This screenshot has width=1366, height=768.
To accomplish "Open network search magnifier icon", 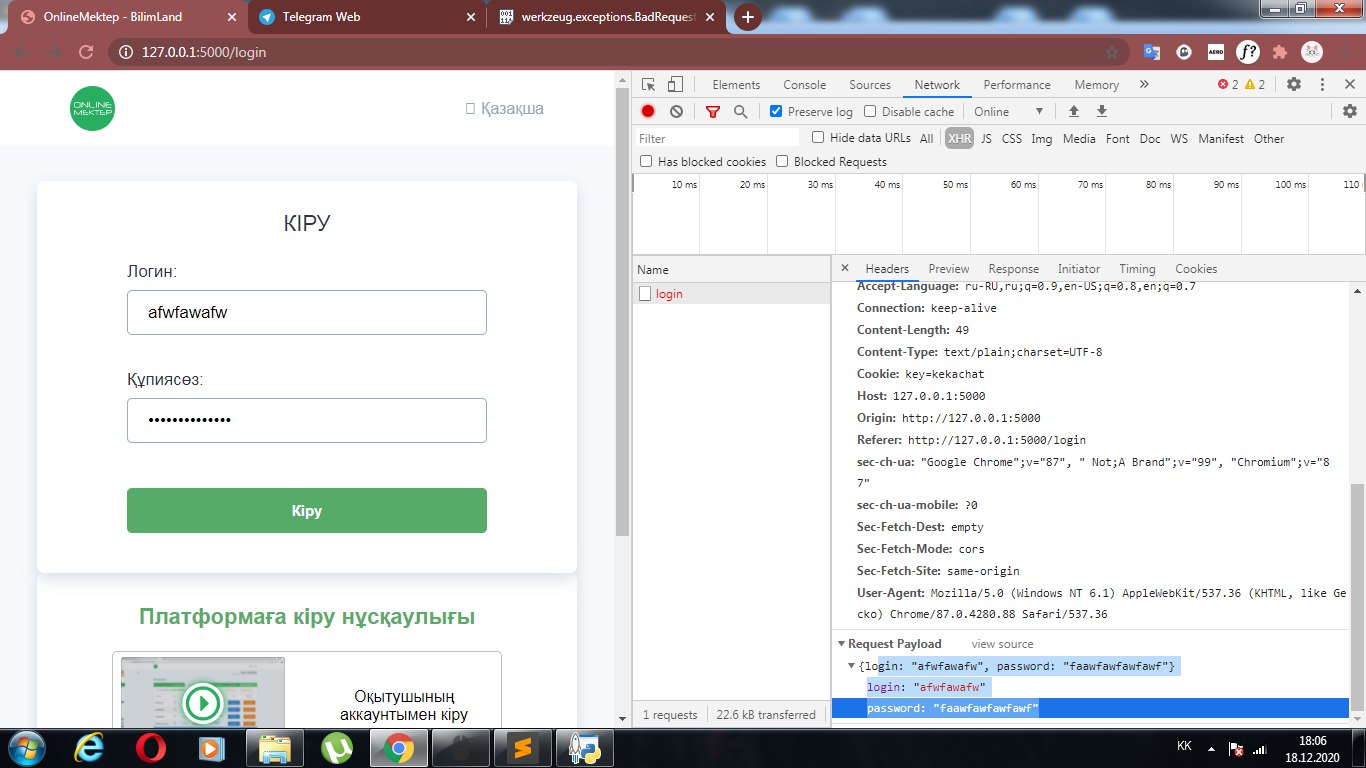I will [x=741, y=112].
